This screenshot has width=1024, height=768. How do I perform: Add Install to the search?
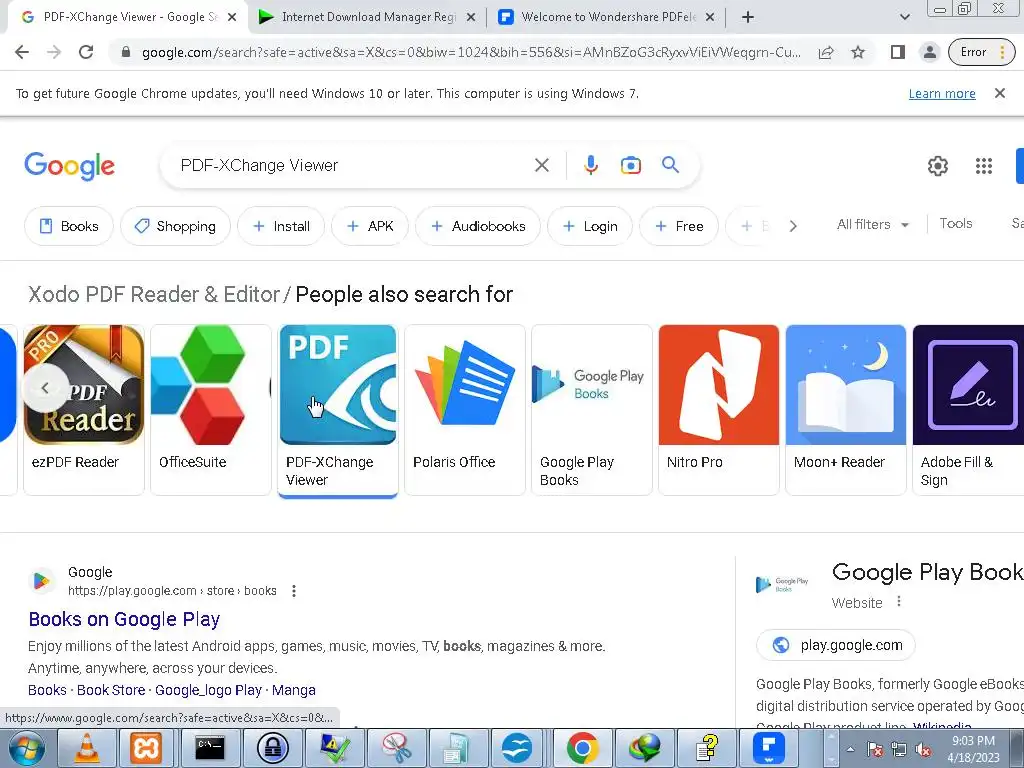[x=281, y=226]
